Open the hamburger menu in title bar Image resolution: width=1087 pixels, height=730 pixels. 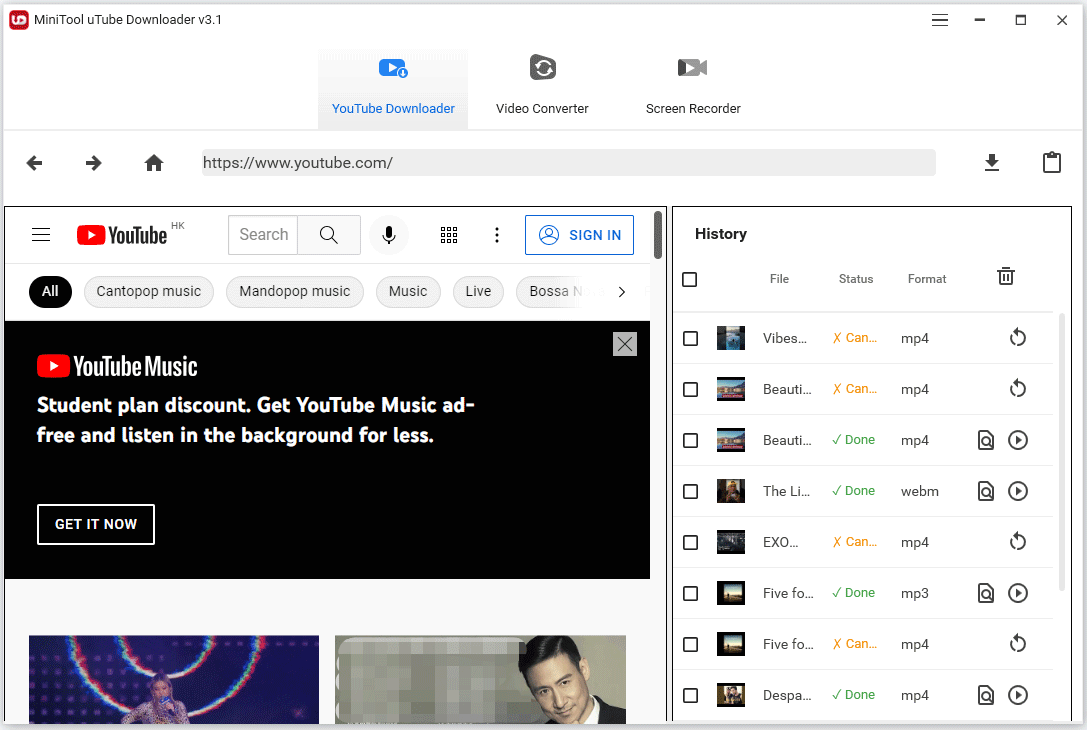click(x=939, y=20)
